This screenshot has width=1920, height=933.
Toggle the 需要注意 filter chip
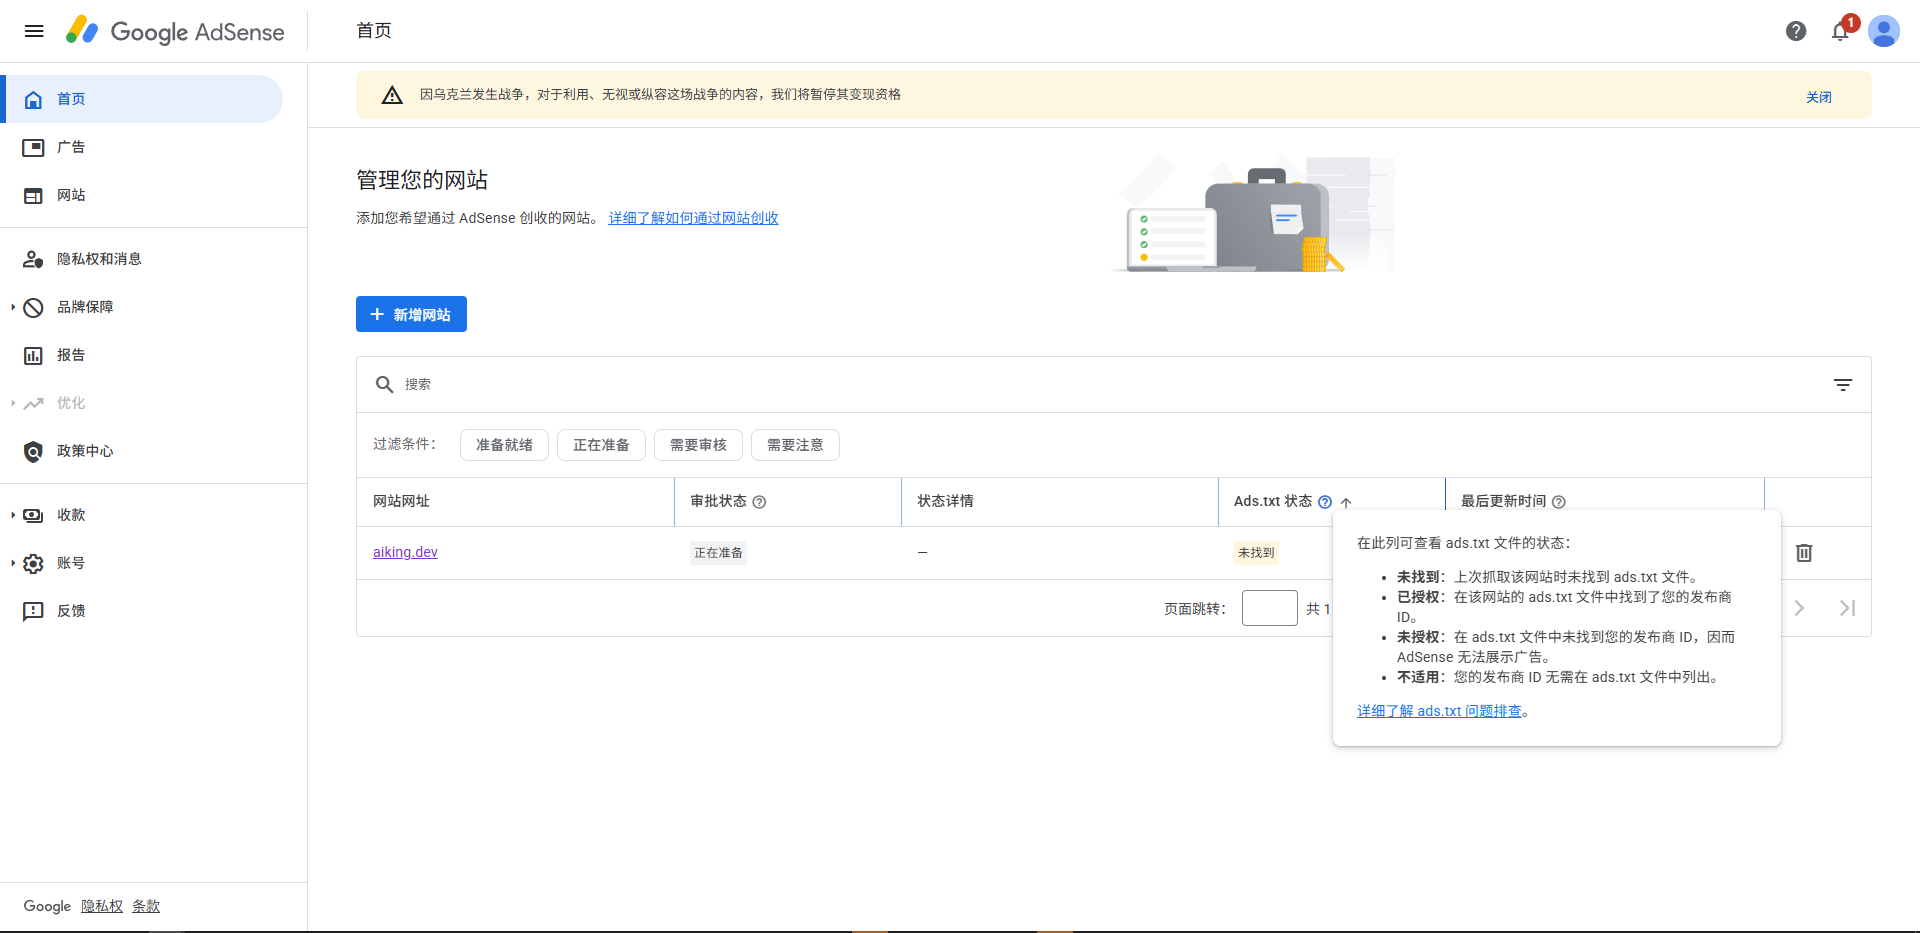pos(795,445)
